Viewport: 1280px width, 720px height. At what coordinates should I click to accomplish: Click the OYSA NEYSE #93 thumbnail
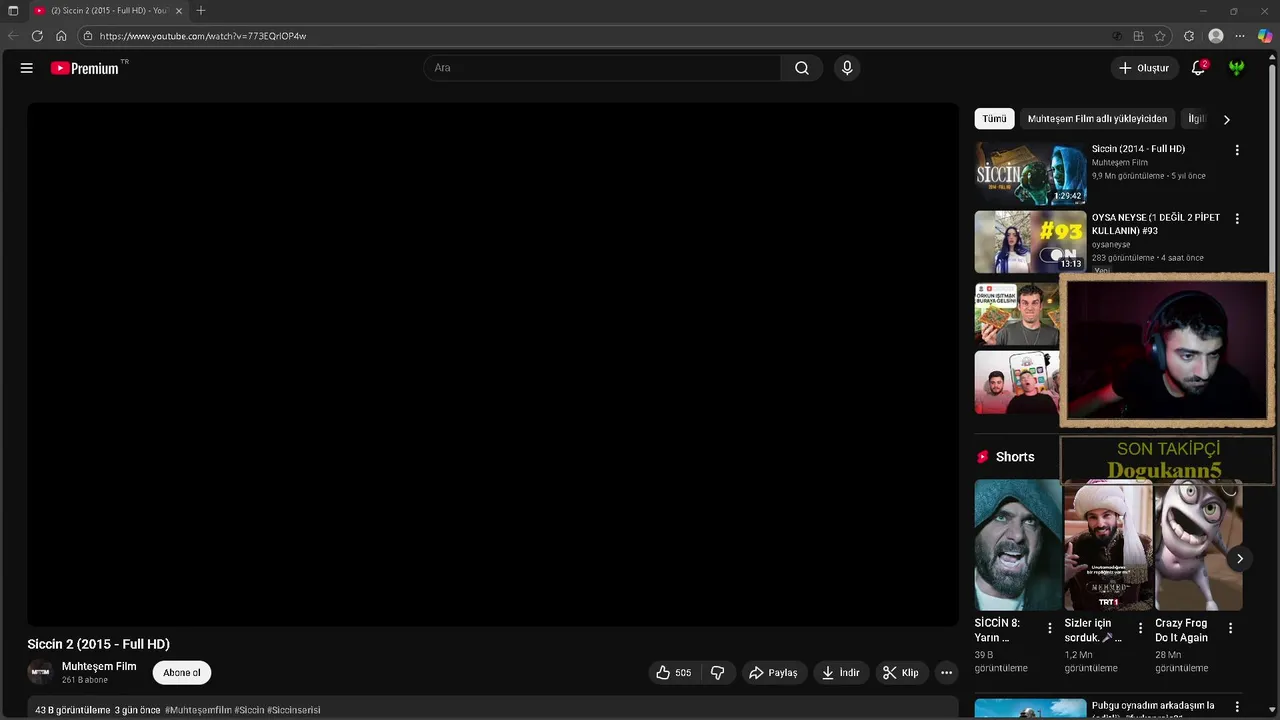point(1030,241)
